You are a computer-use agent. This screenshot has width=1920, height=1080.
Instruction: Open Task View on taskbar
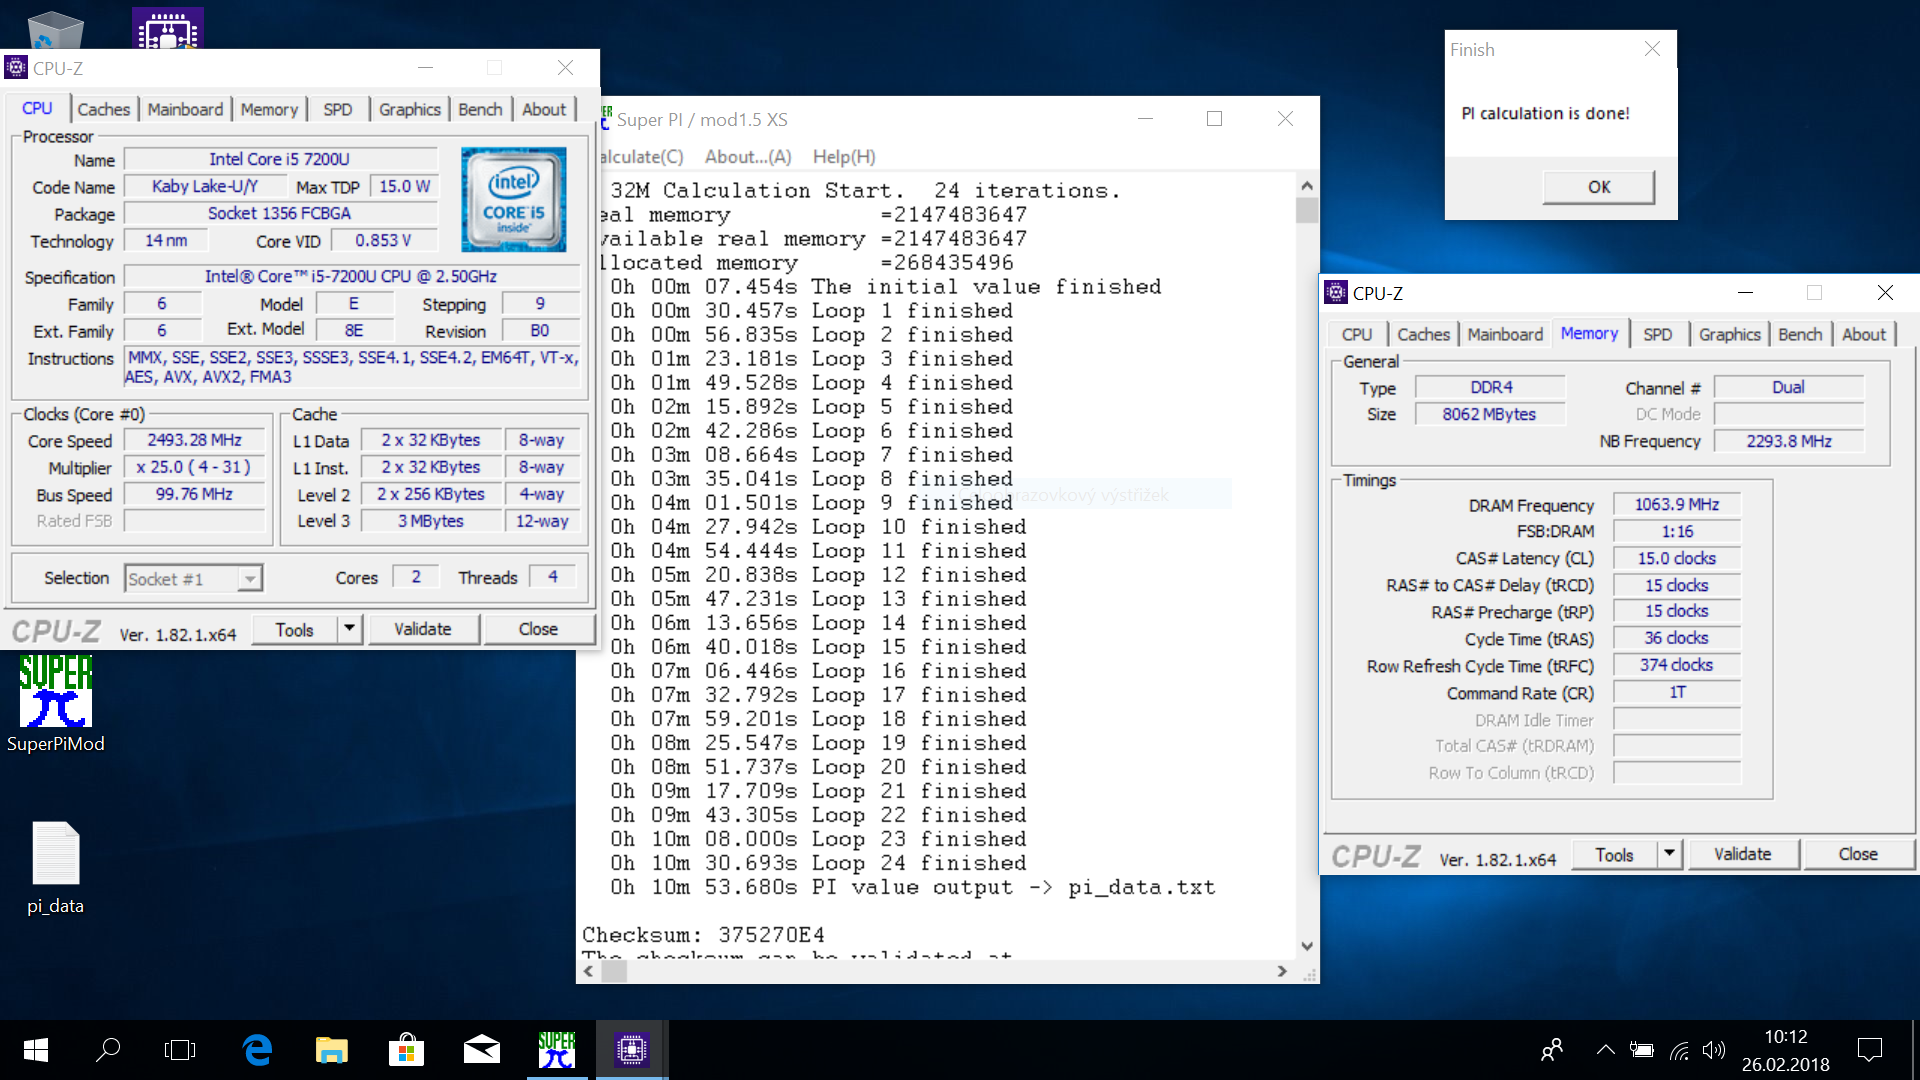coord(180,1050)
